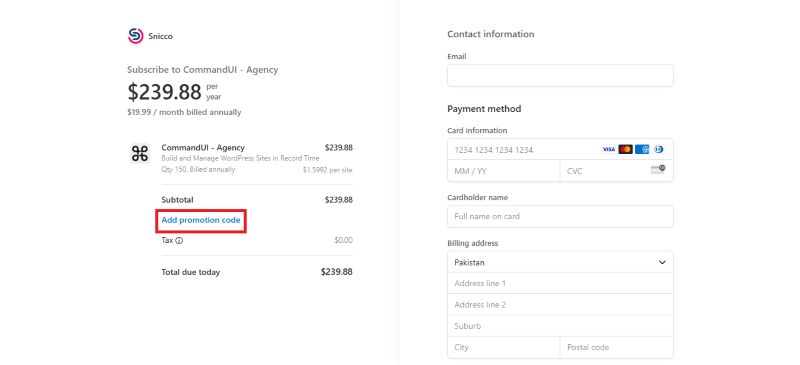This screenshot has height=365, width=800.
Task: Click '$19.99 / month billed annually' text
Action: tap(184, 112)
